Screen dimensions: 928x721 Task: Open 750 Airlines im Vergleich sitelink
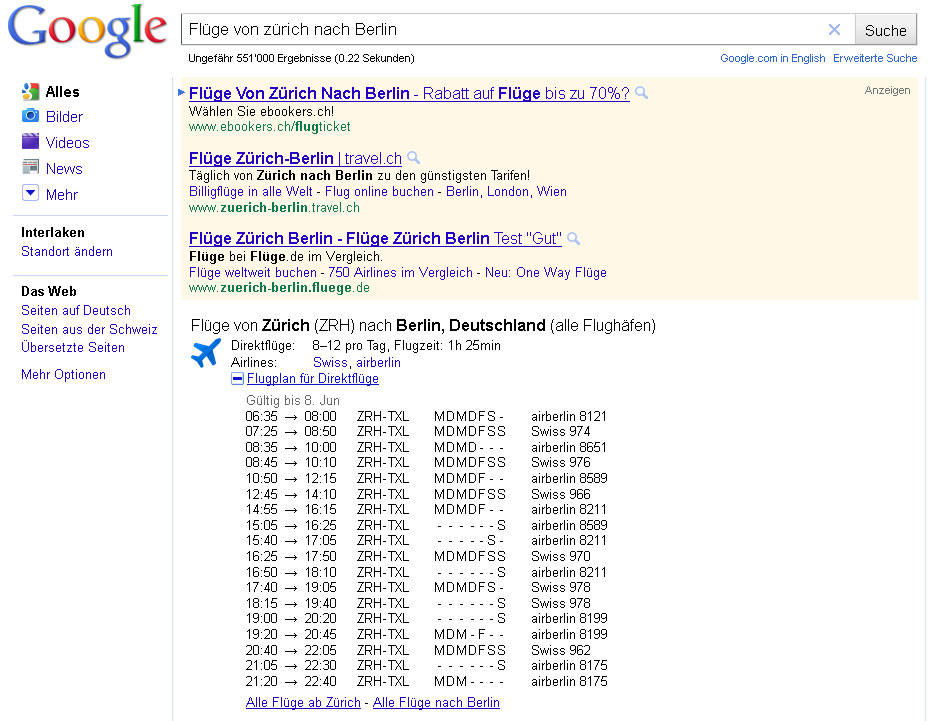click(401, 273)
